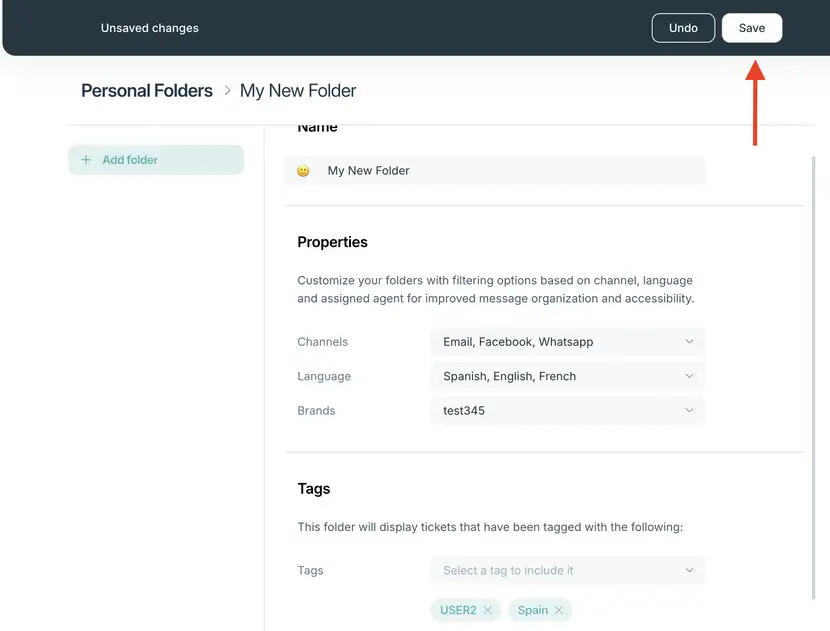Undo the unsaved changes

[x=683, y=28]
